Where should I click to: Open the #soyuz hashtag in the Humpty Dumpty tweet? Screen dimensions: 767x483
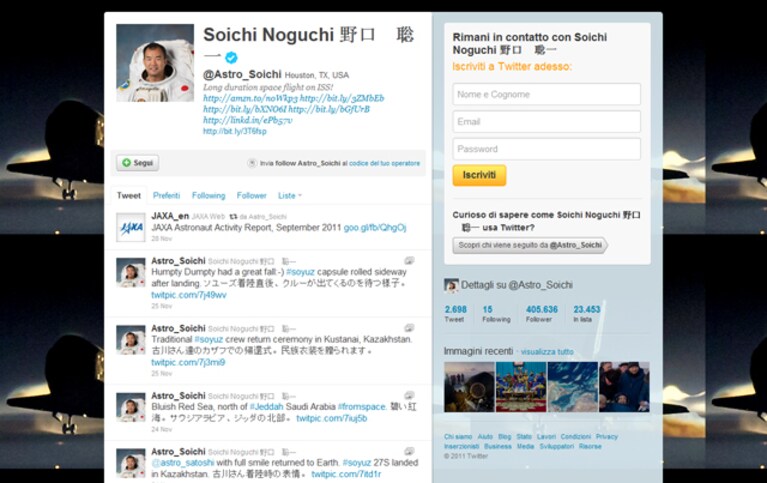[300, 272]
